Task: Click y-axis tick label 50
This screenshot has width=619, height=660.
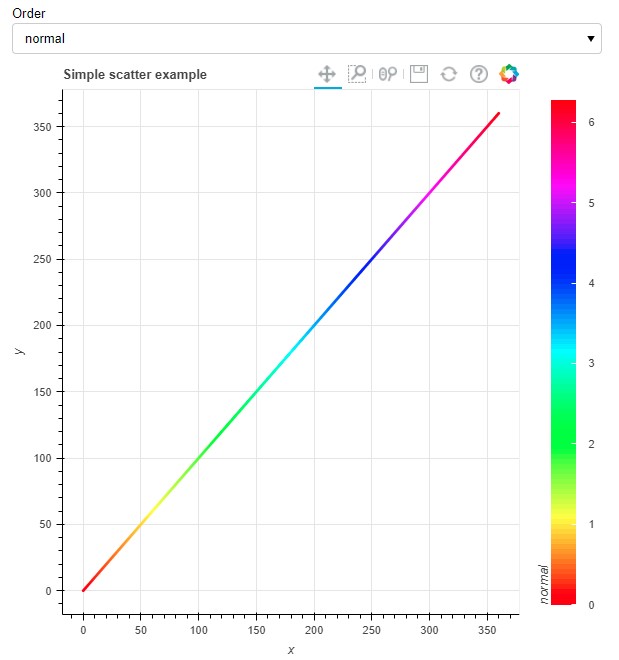Action: pos(45,524)
